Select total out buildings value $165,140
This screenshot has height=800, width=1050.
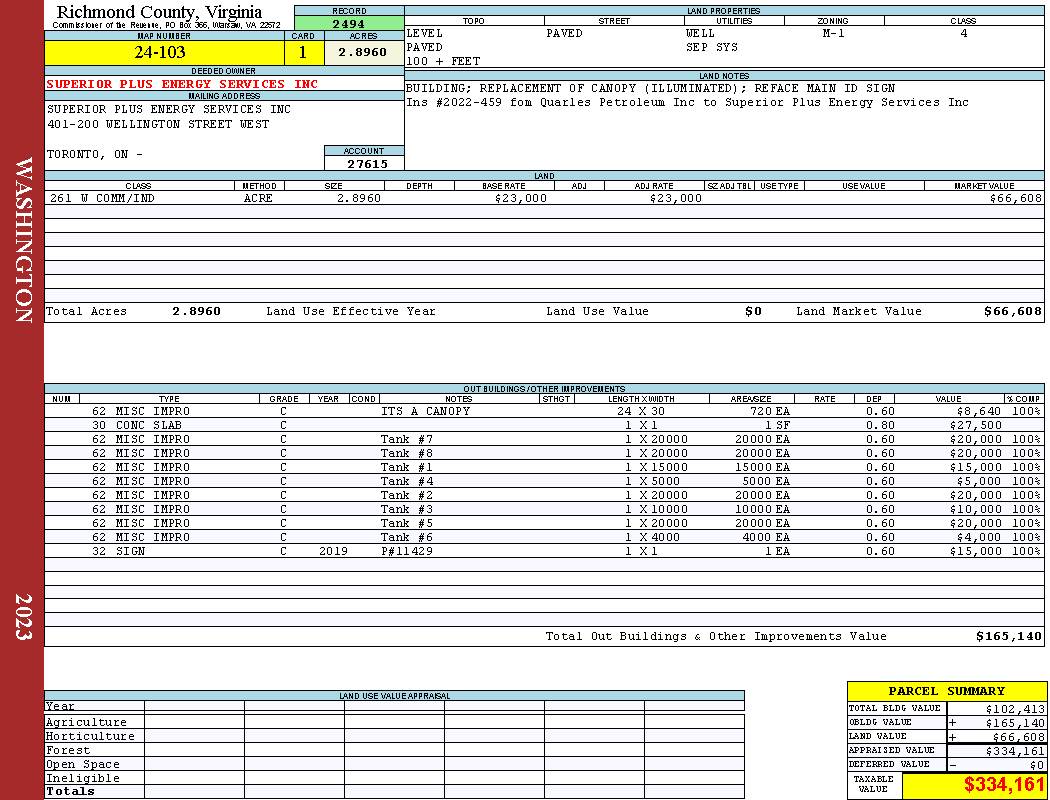click(x=1009, y=637)
